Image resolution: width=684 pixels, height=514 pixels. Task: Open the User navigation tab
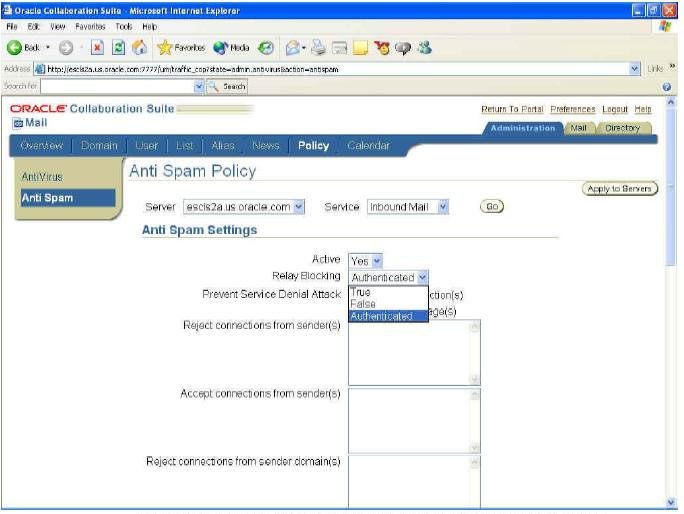click(146, 146)
